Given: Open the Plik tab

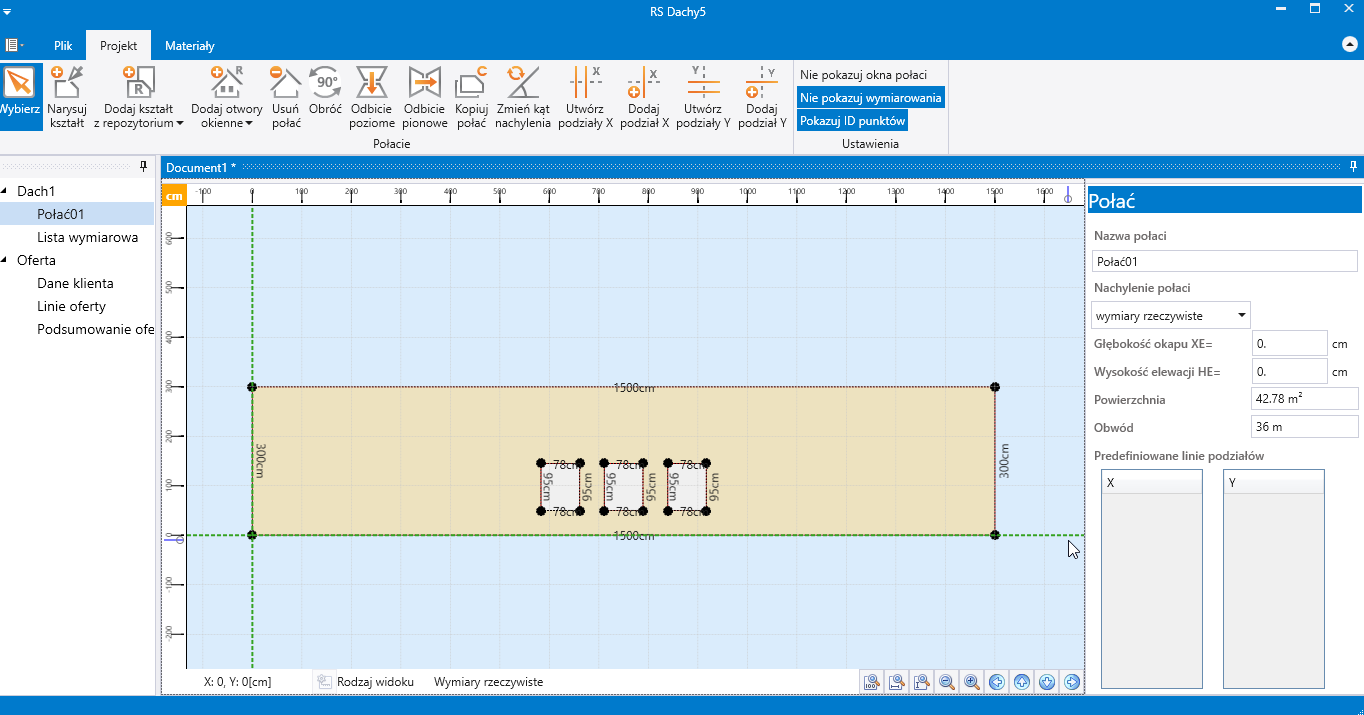Looking at the screenshot, I should point(63,46).
